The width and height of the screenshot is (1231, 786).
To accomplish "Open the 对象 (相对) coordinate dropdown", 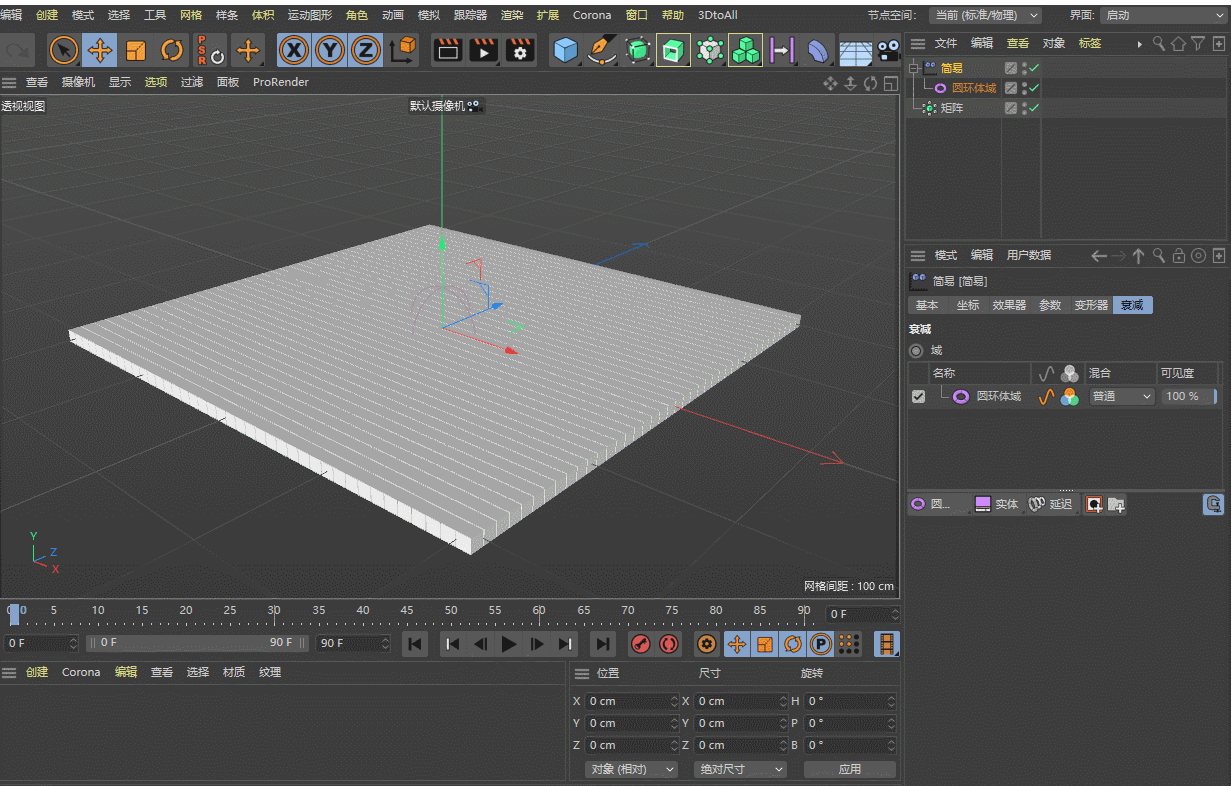I will click(631, 769).
